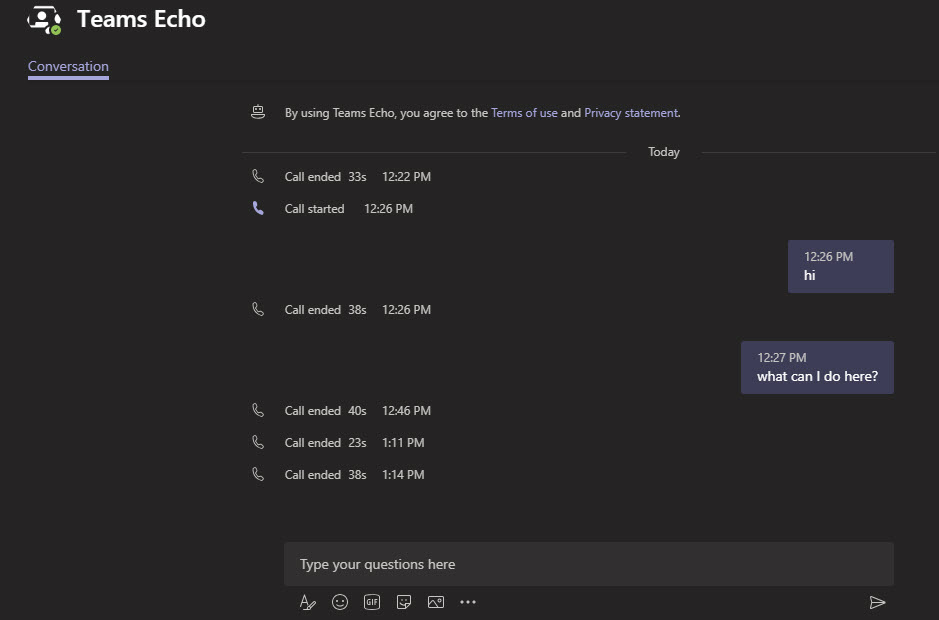Attach an image to the message
The image size is (939, 620).
pyautogui.click(x=436, y=602)
